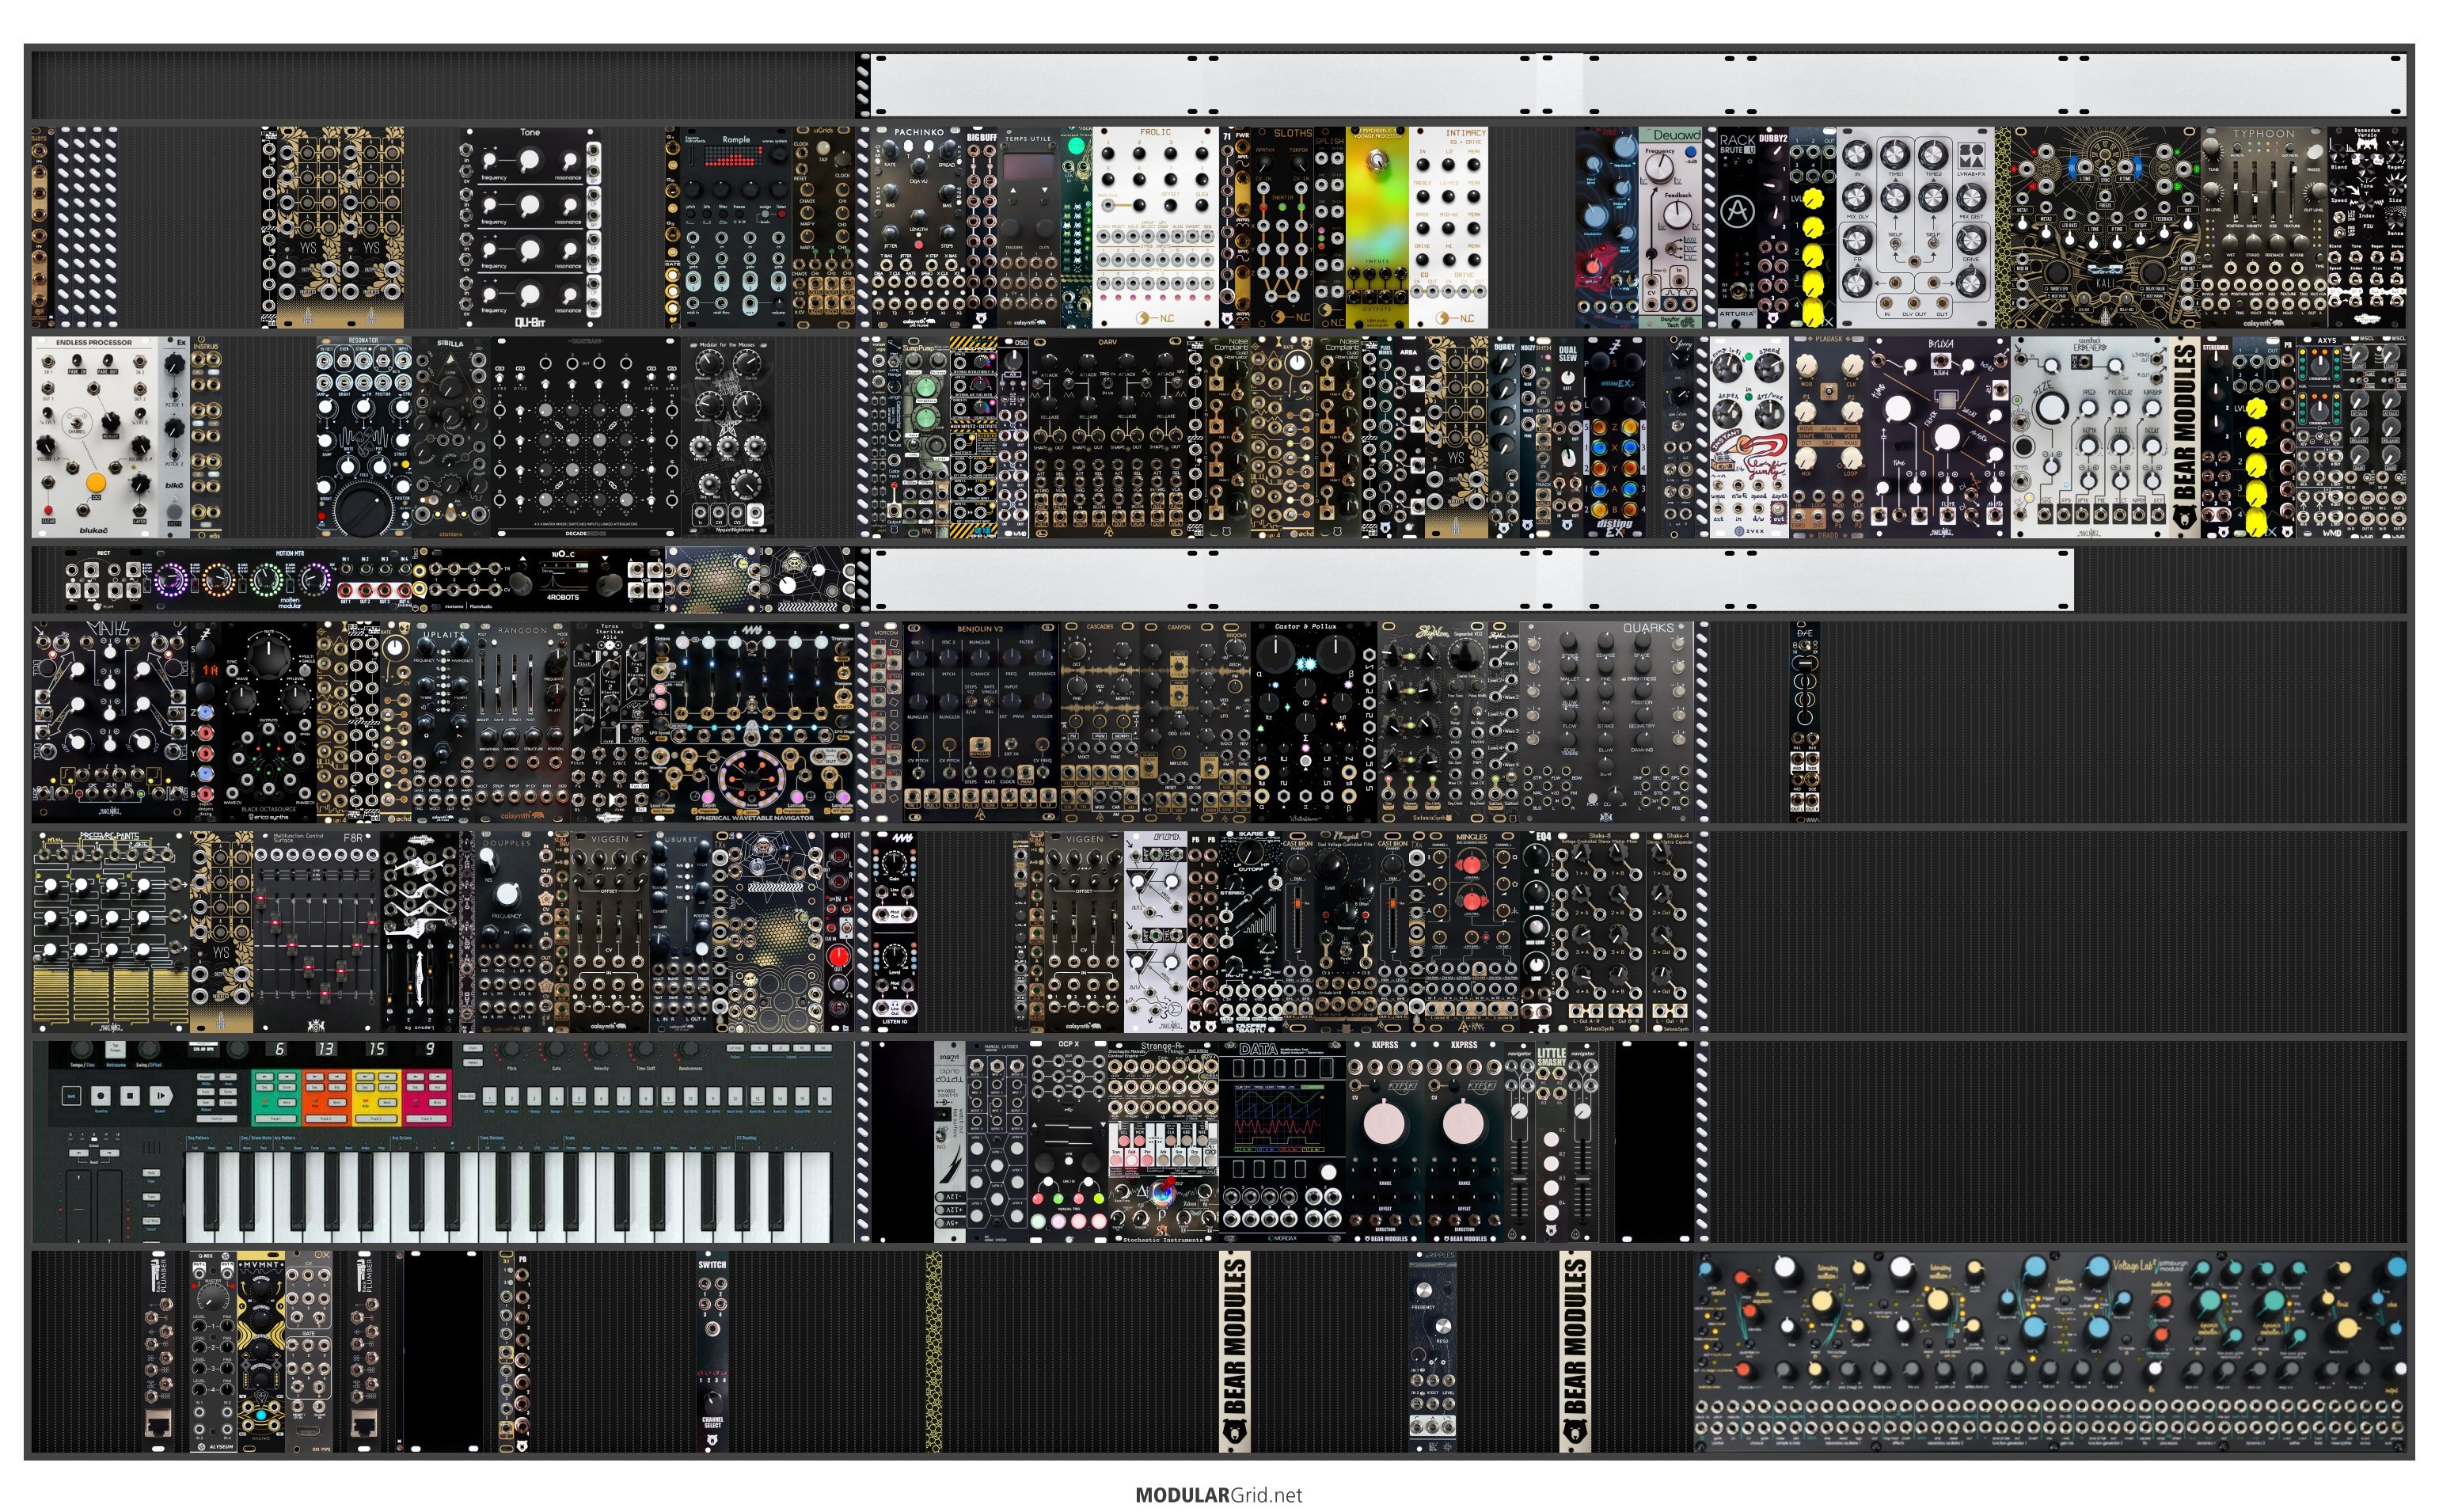The width and height of the screenshot is (2439, 1512).
Task: Select the Black Octasource module
Action: (x=268, y=722)
